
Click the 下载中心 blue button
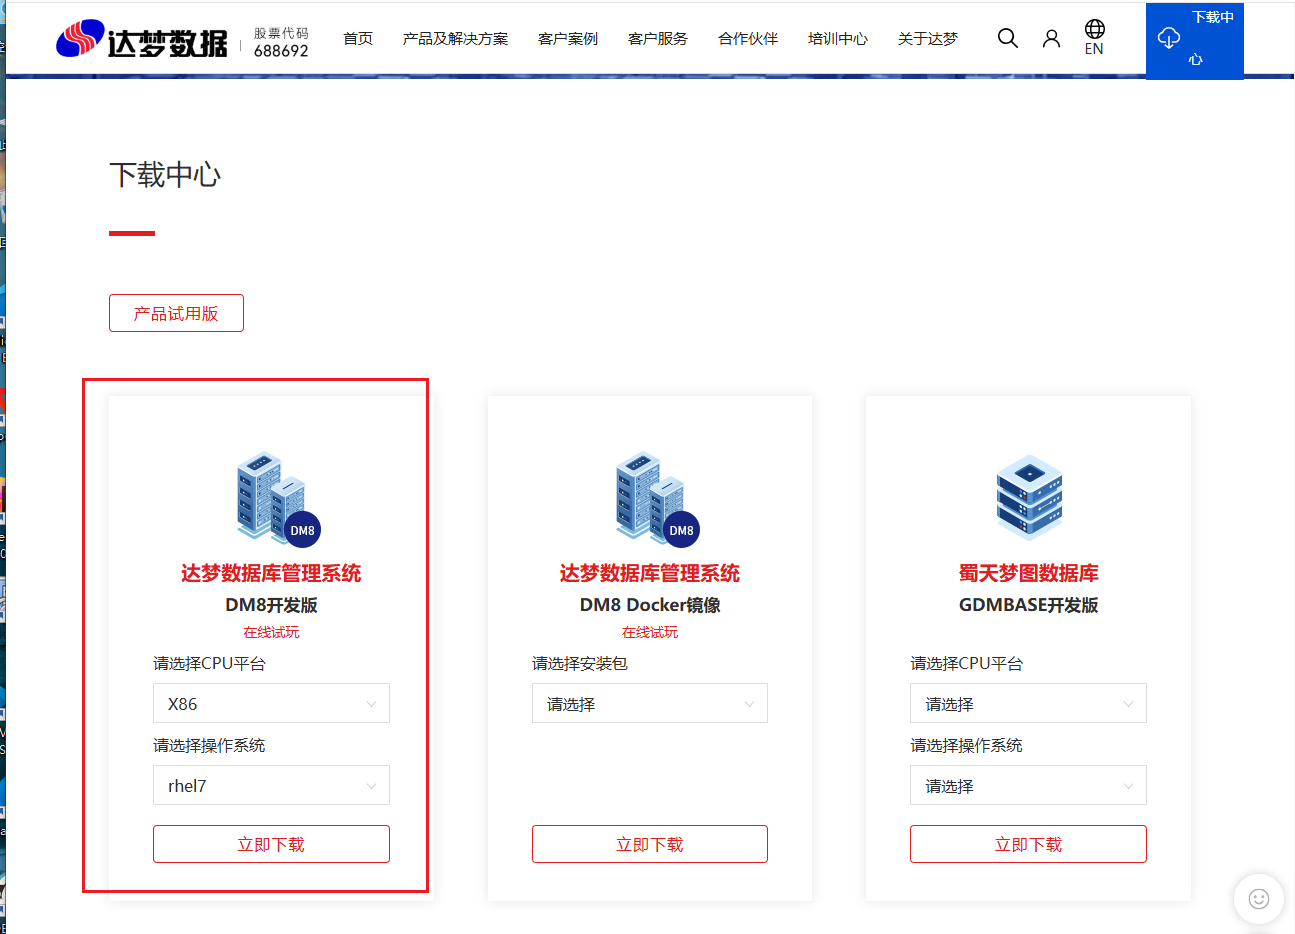1195,39
